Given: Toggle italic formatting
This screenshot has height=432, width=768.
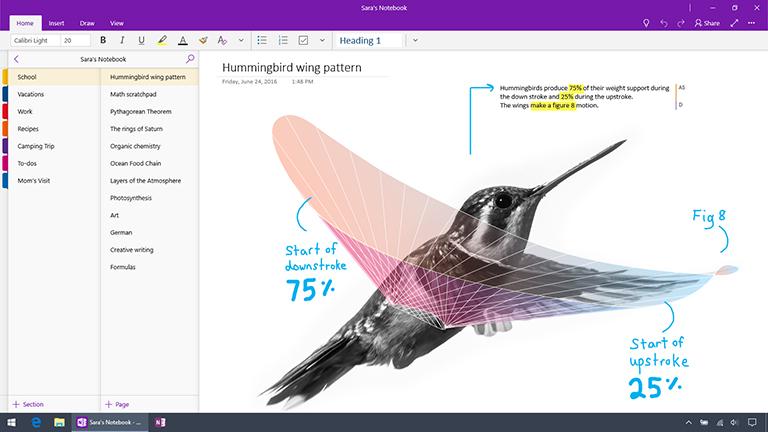Looking at the screenshot, I should [x=122, y=41].
